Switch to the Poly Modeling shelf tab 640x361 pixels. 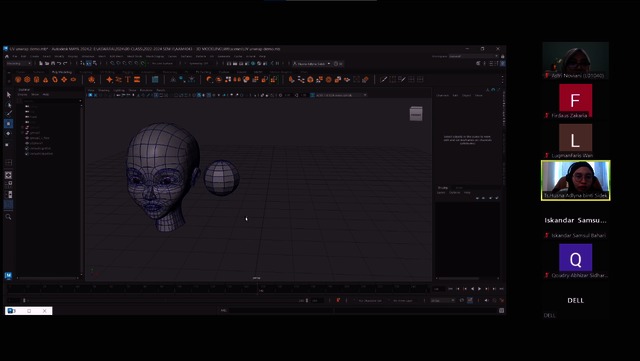click(x=62, y=72)
